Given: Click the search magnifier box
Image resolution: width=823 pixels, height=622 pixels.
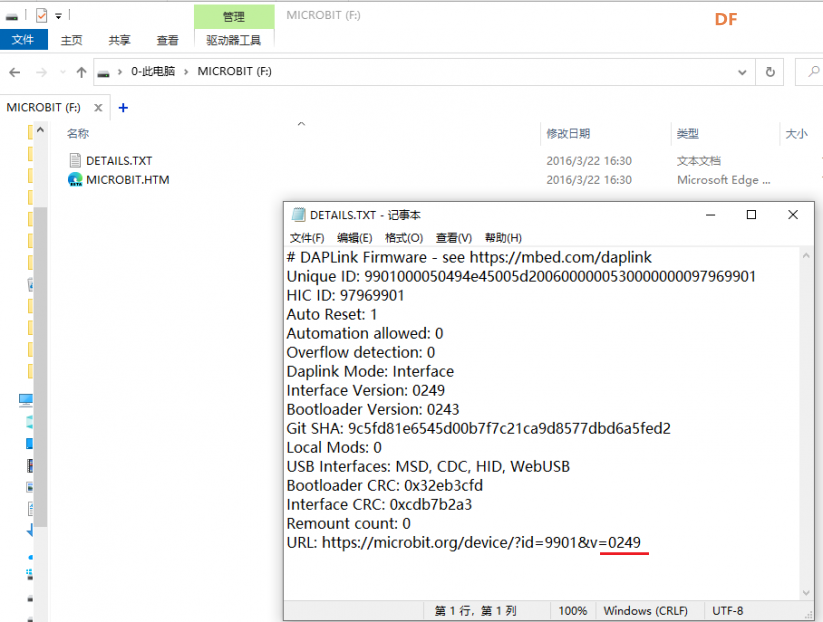Looking at the screenshot, I should pos(813,72).
